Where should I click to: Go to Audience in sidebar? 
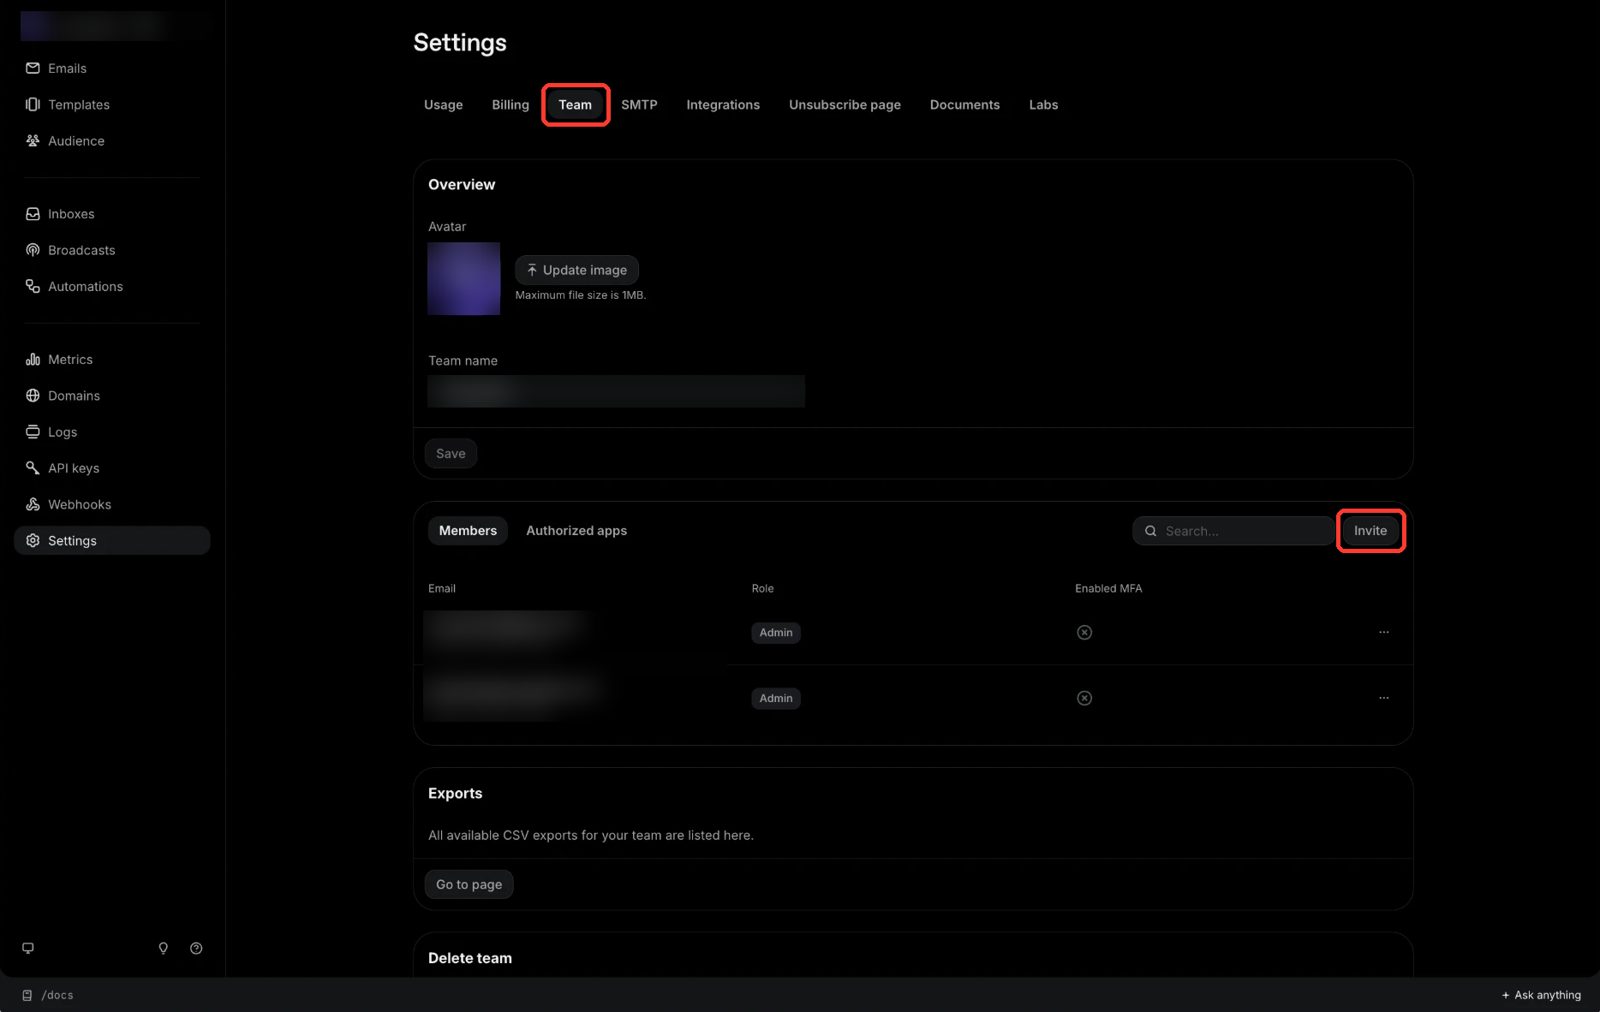click(x=65, y=141)
